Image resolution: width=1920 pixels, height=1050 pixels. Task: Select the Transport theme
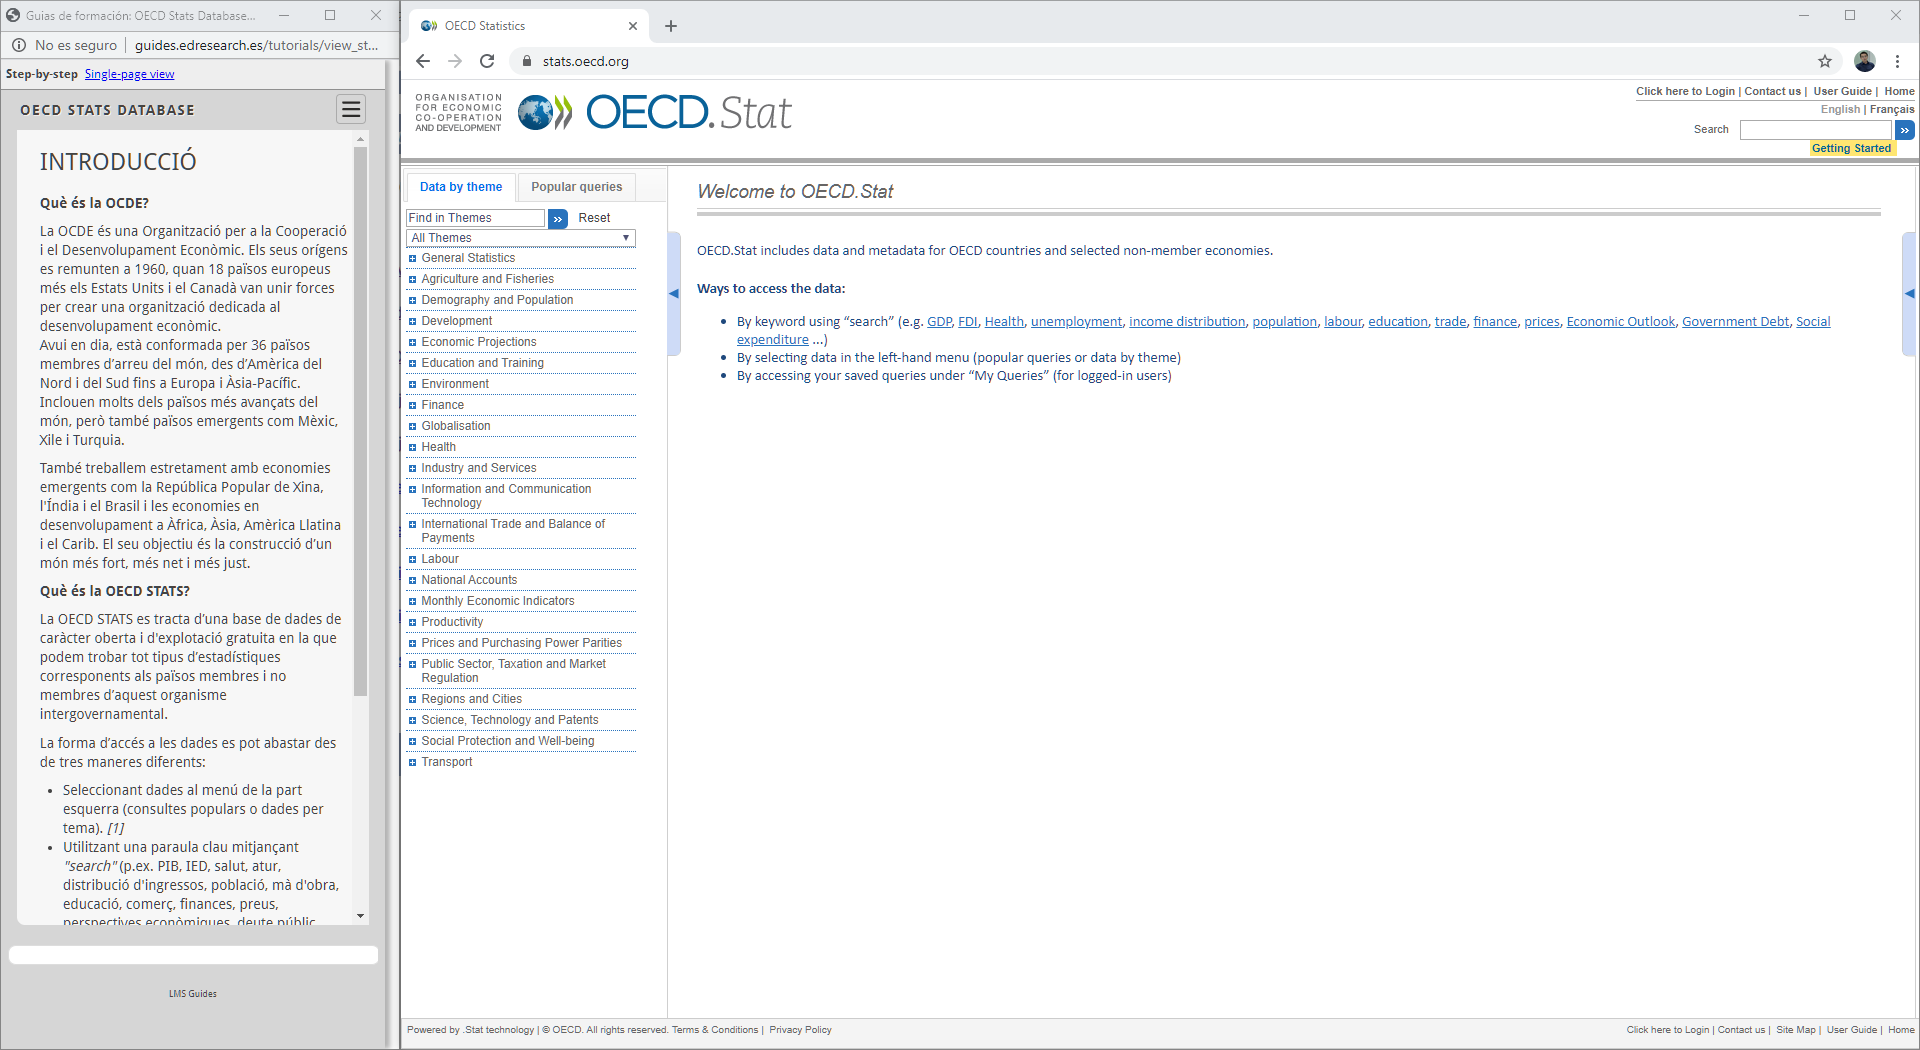[x=446, y=762]
